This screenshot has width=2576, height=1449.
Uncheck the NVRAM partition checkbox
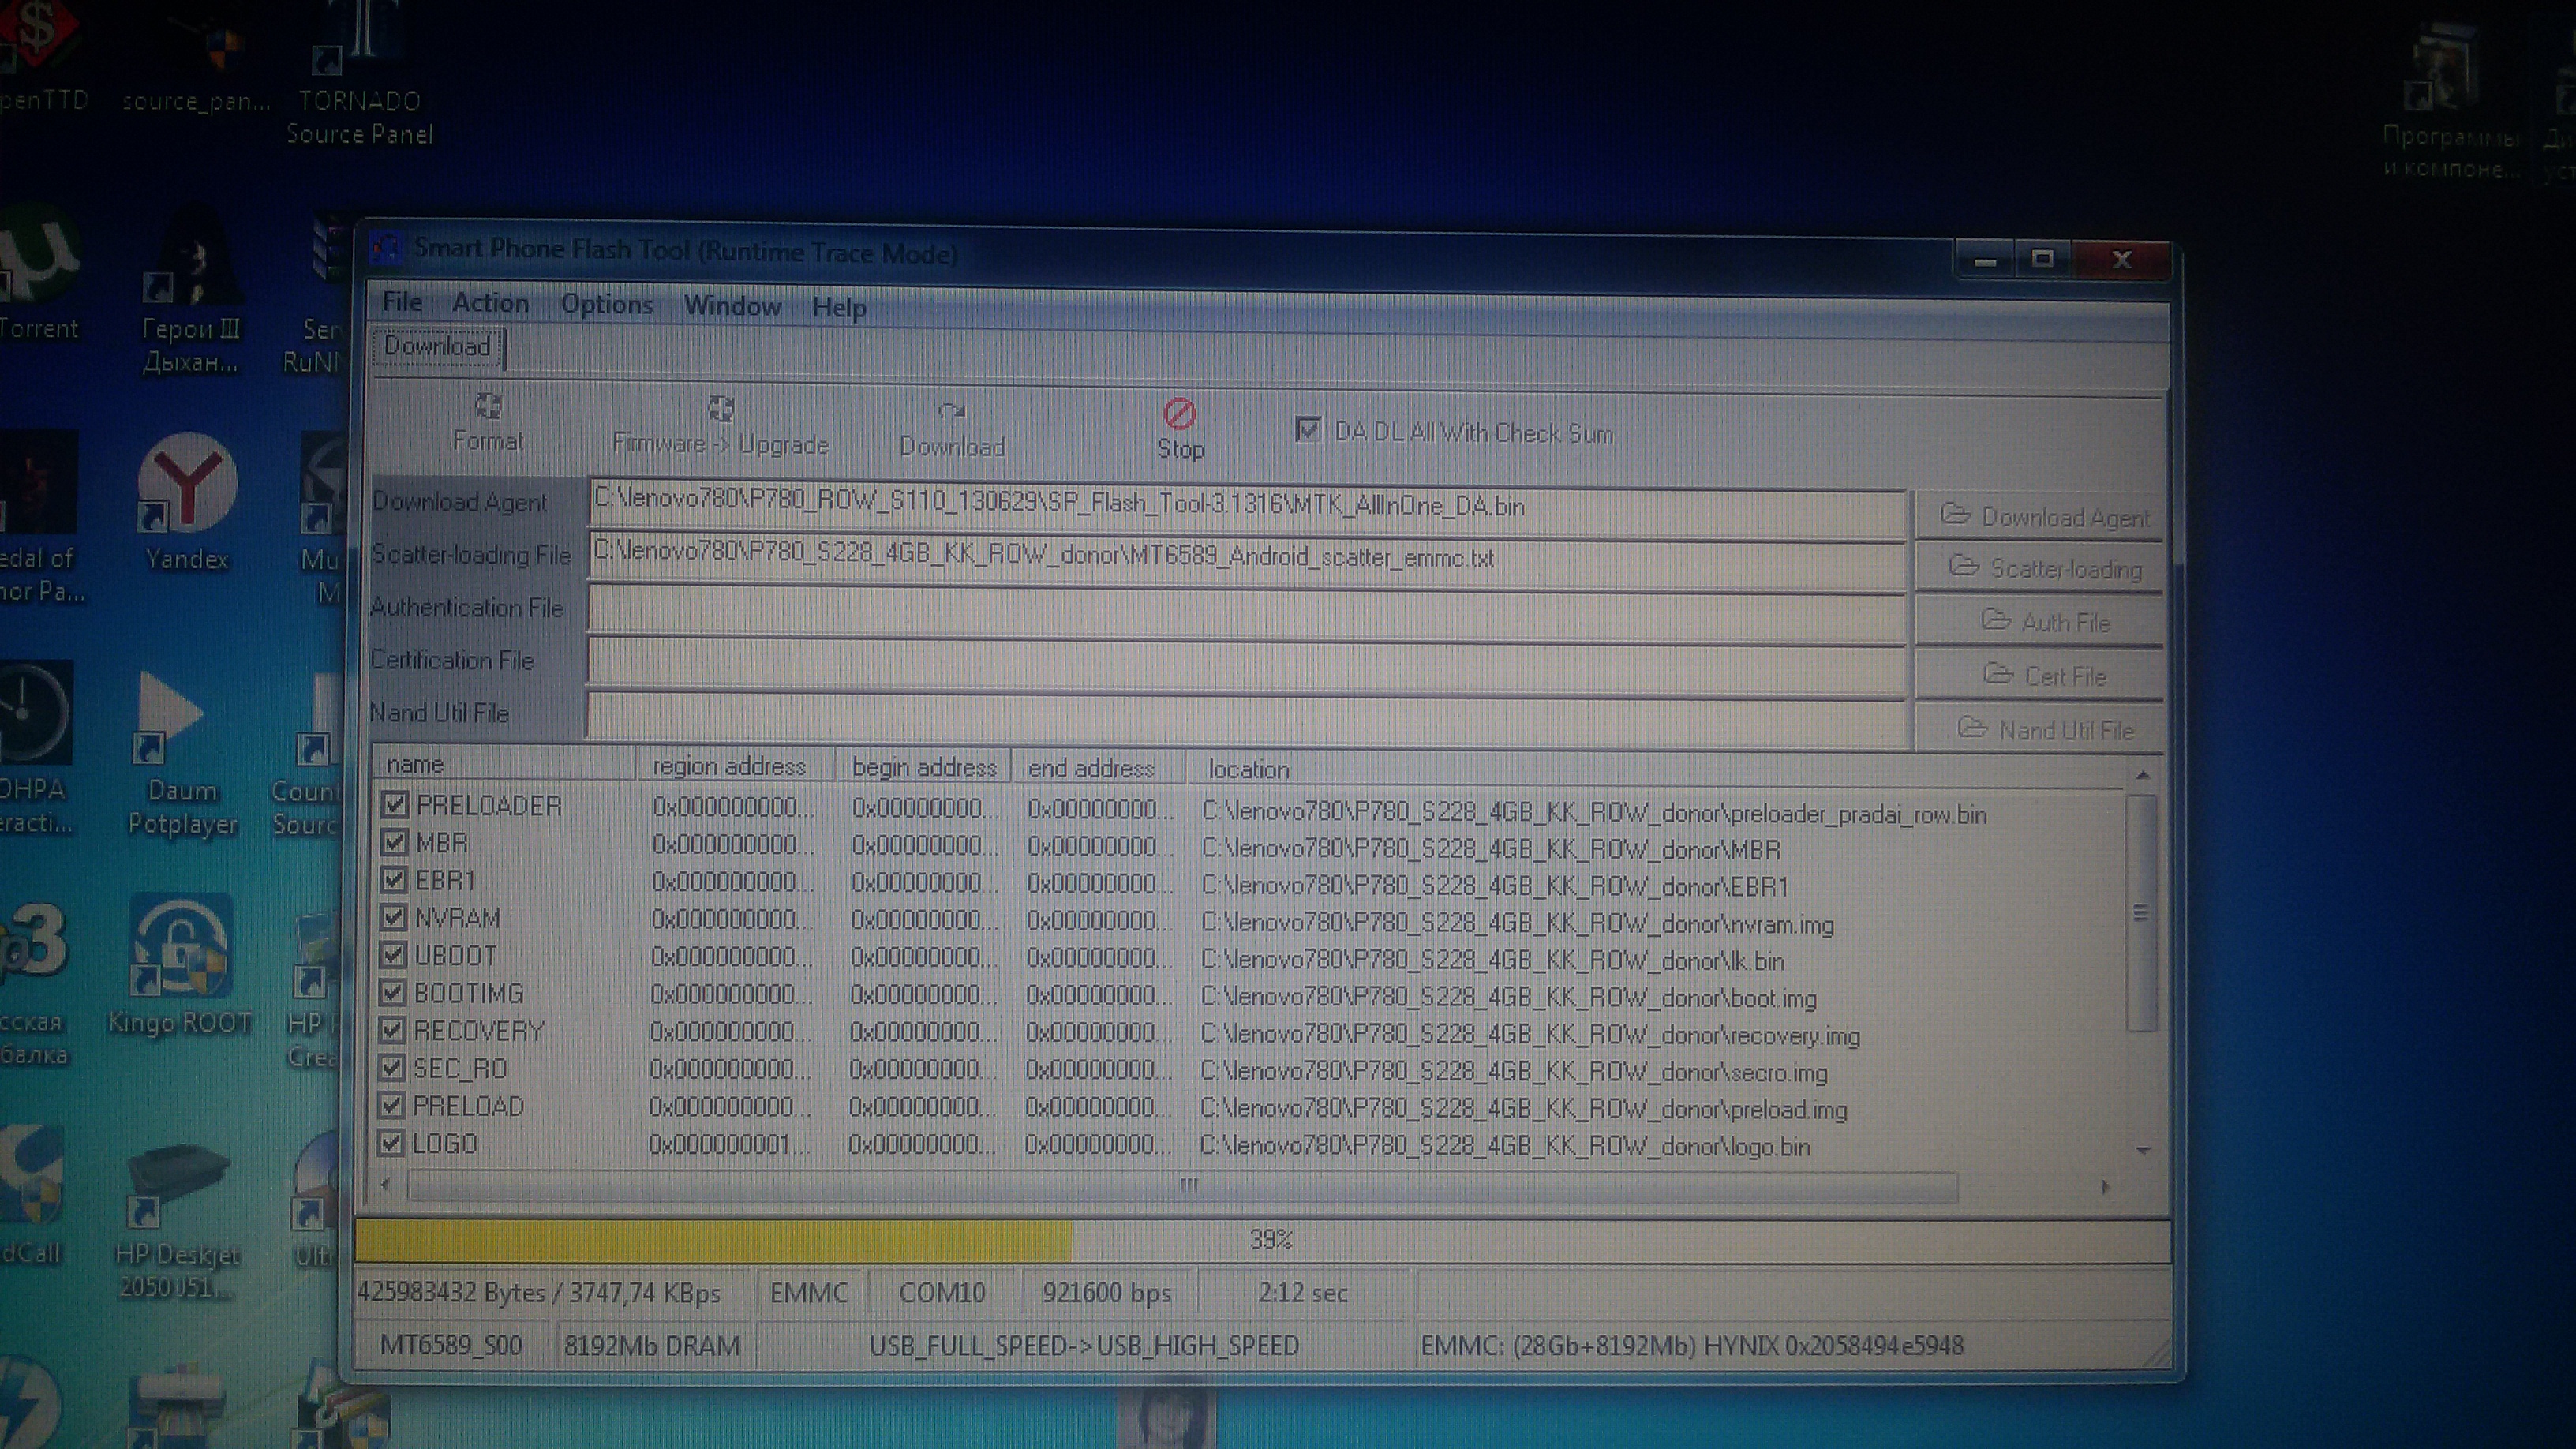coord(394,917)
